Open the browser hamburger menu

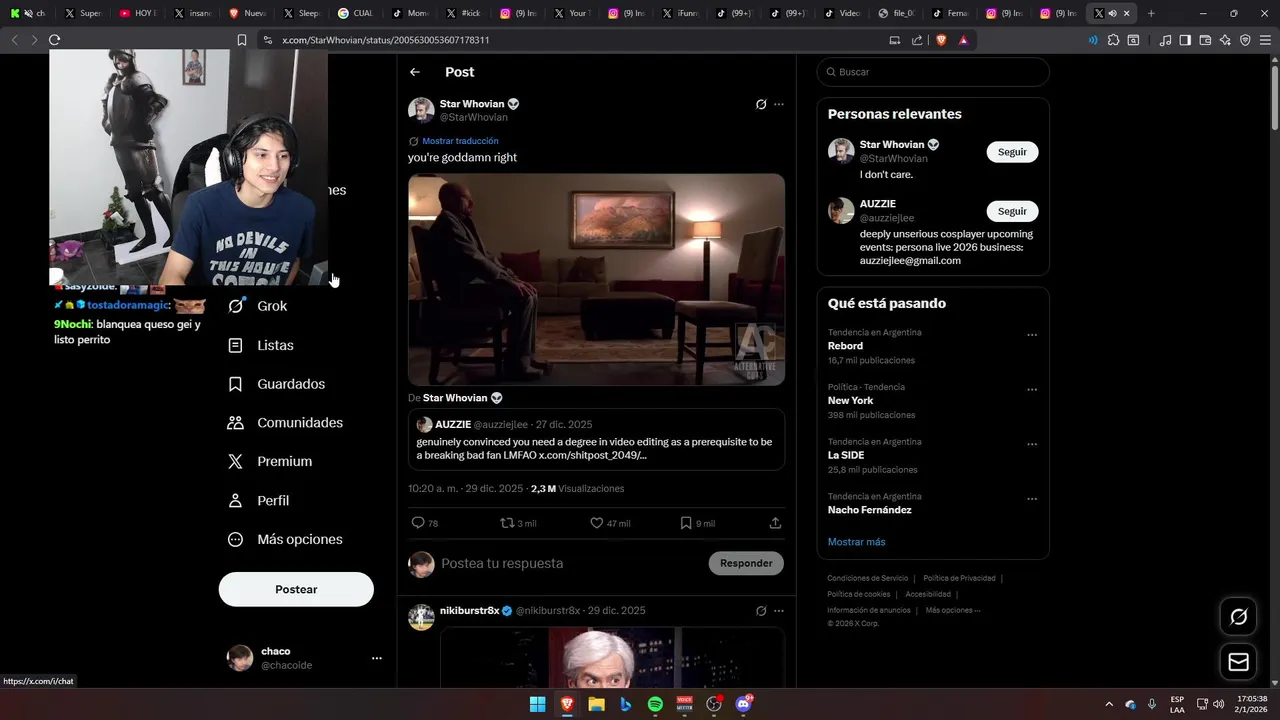click(x=1265, y=40)
